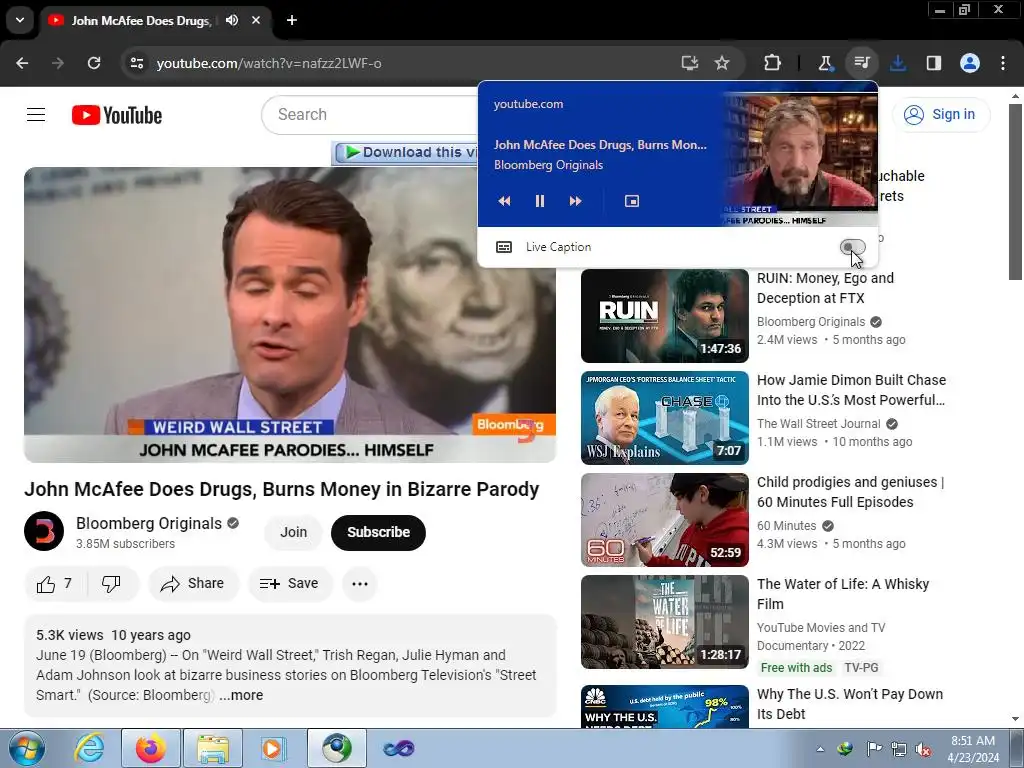Screen dimensions: 1024x768
Task: Open the tab search dropdown arrow
Action: (x=20, y=20)
